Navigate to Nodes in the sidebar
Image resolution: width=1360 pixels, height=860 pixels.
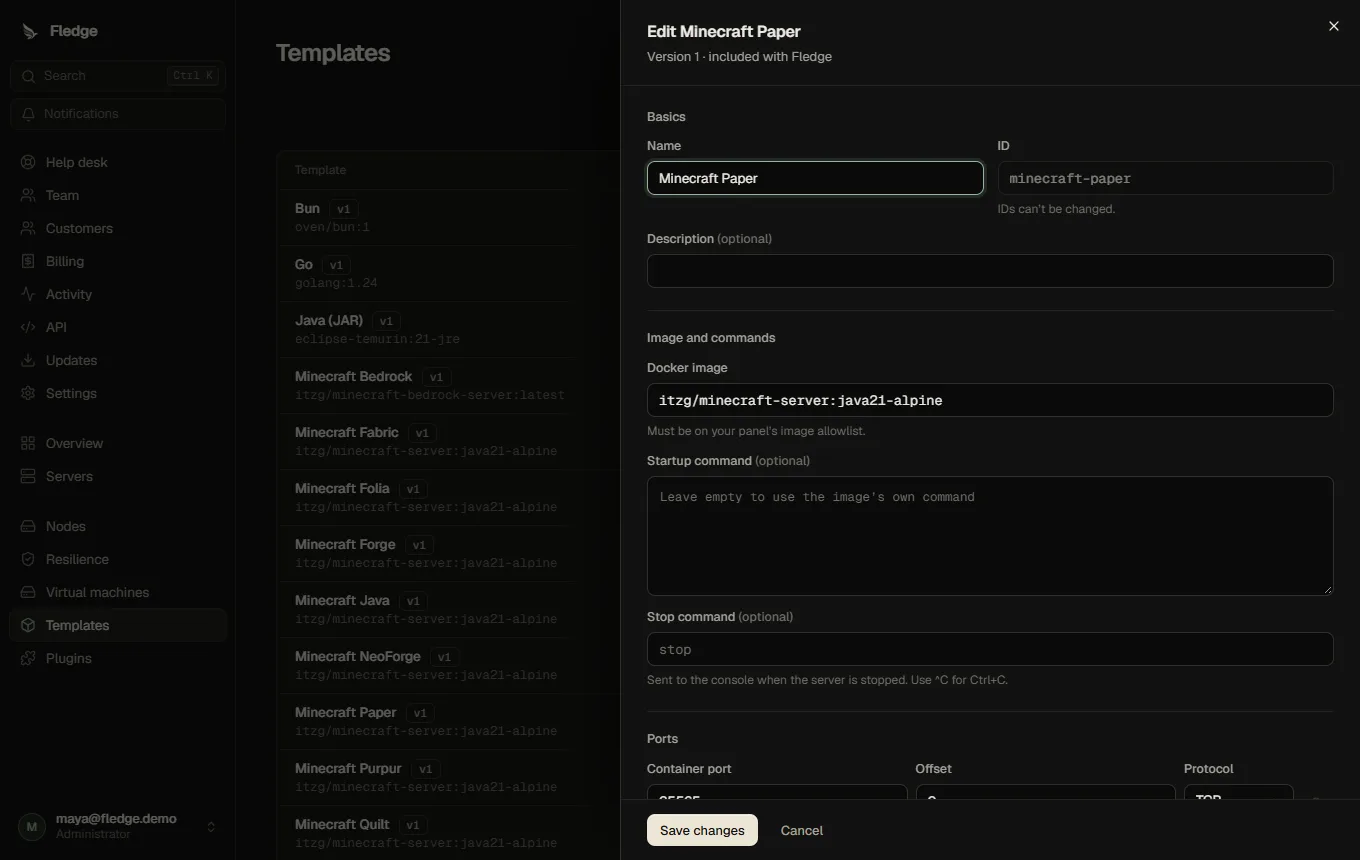118,526
